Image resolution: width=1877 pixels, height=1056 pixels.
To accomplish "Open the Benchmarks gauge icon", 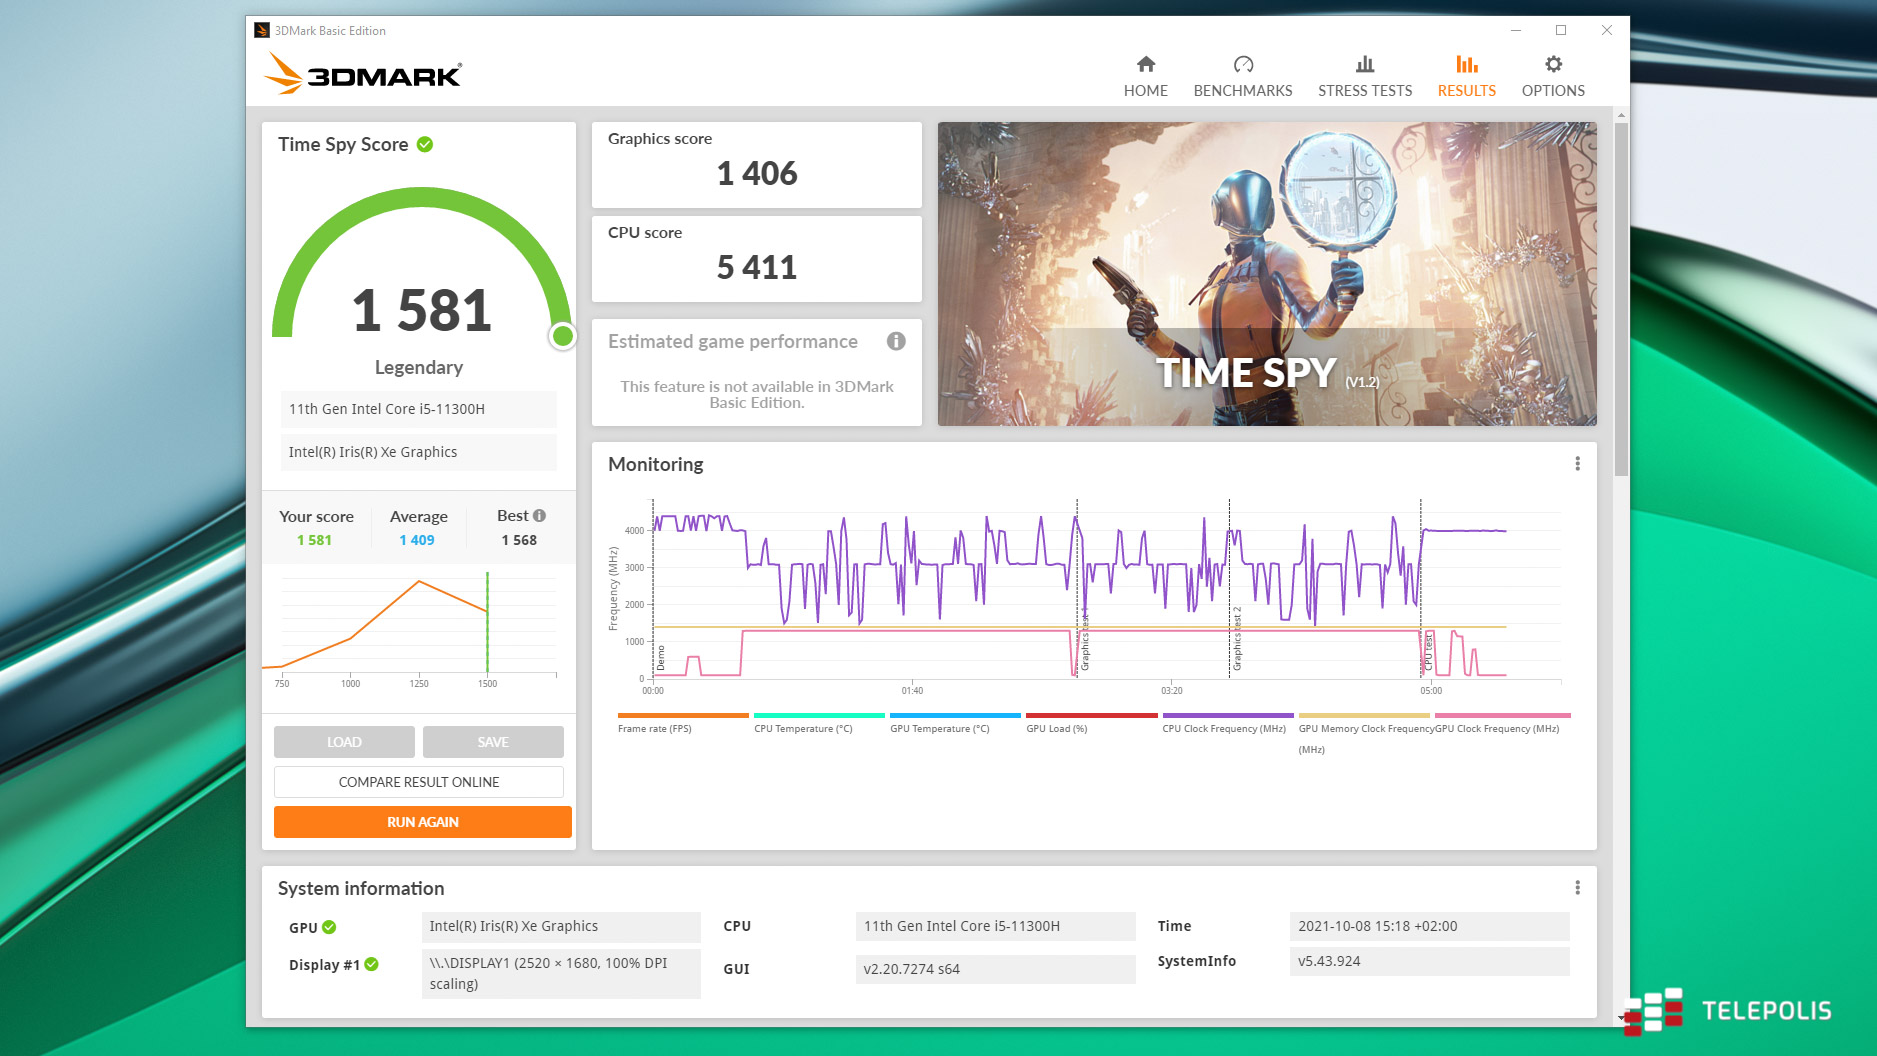I will pyautogui.click(x=1242, y=65).
